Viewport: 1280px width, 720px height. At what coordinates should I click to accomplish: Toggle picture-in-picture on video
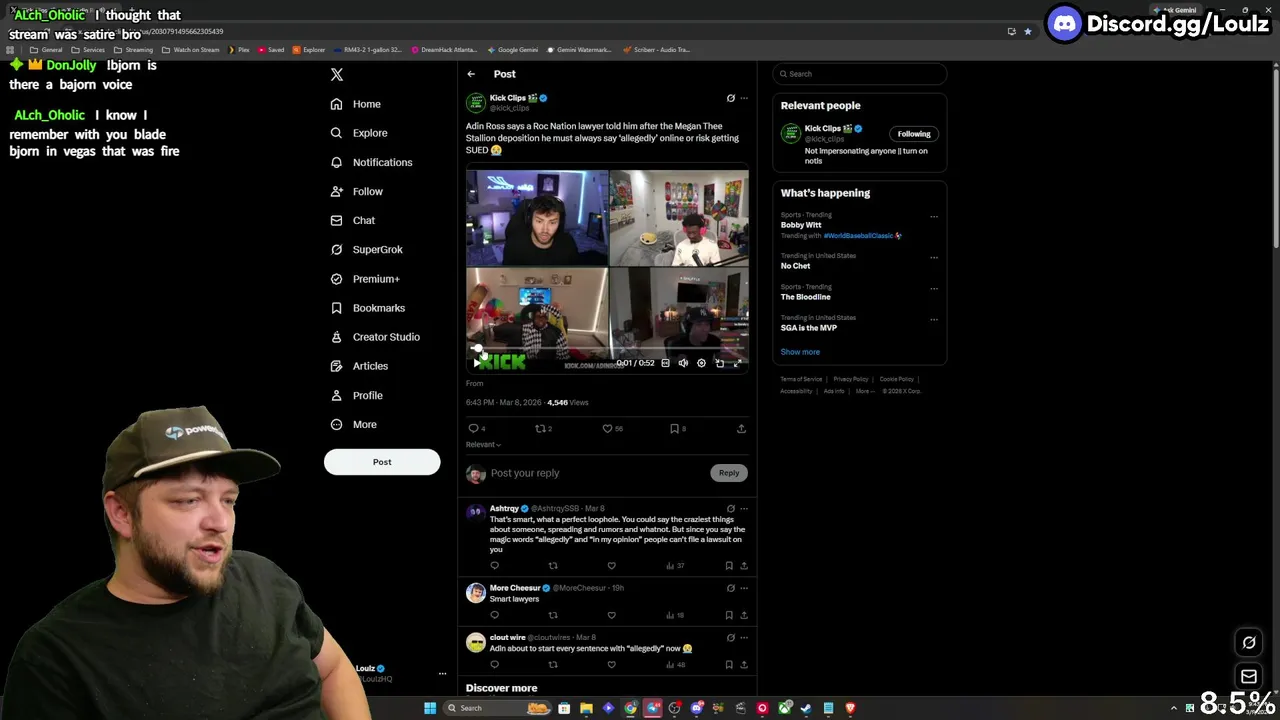pos(719,363)
